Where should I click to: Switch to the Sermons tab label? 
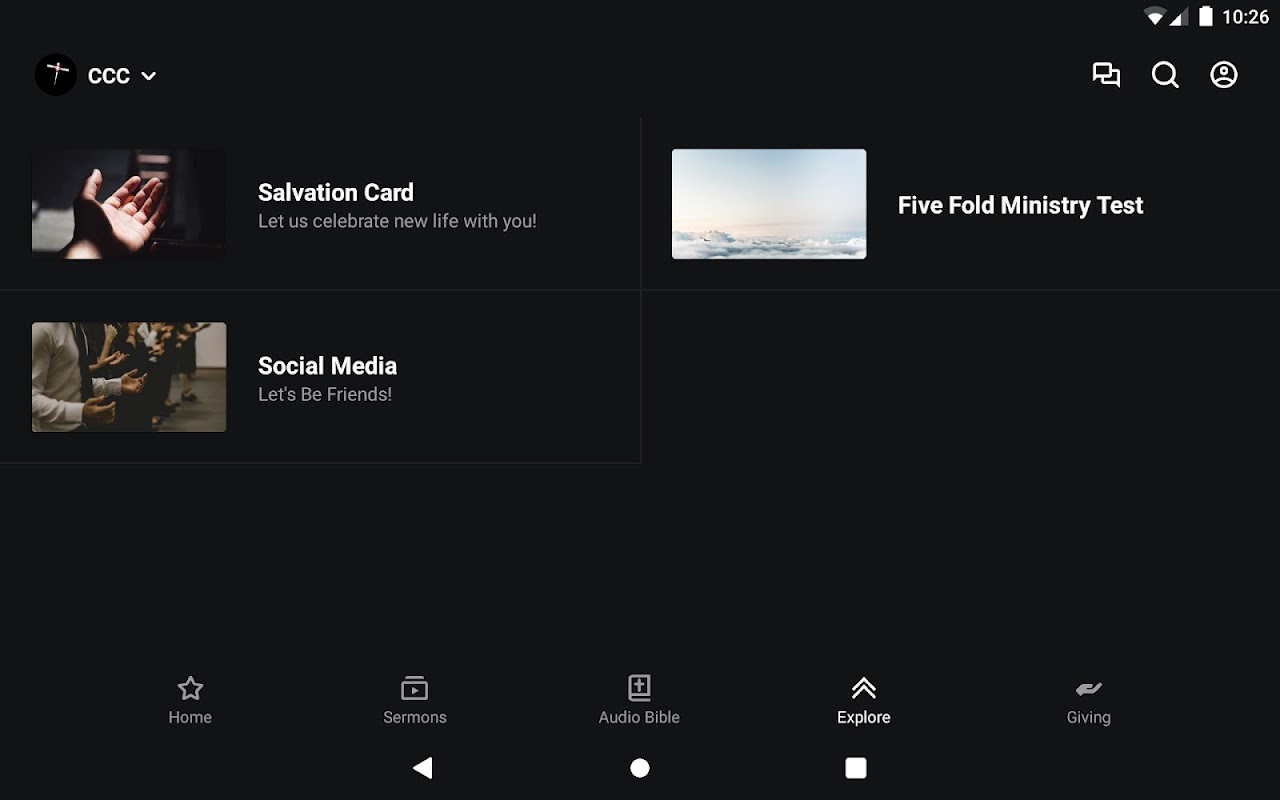[415, 717]
